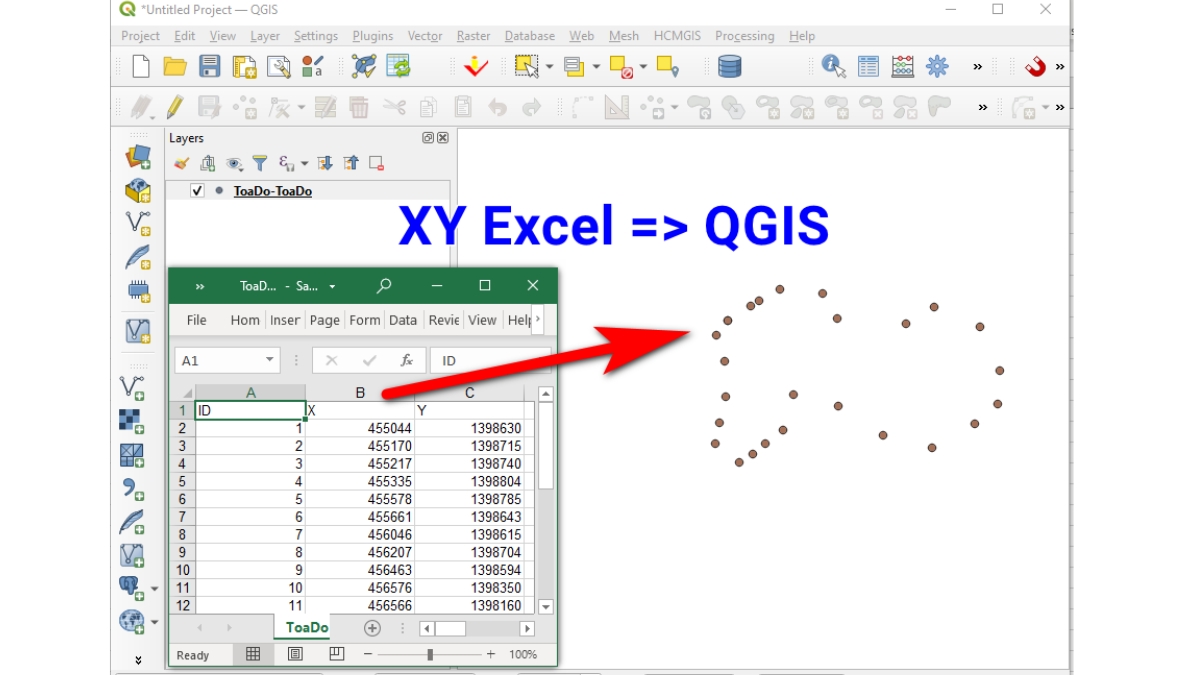
Task: Open the Layout Manager icon
Action: click(x=278, y=67)
